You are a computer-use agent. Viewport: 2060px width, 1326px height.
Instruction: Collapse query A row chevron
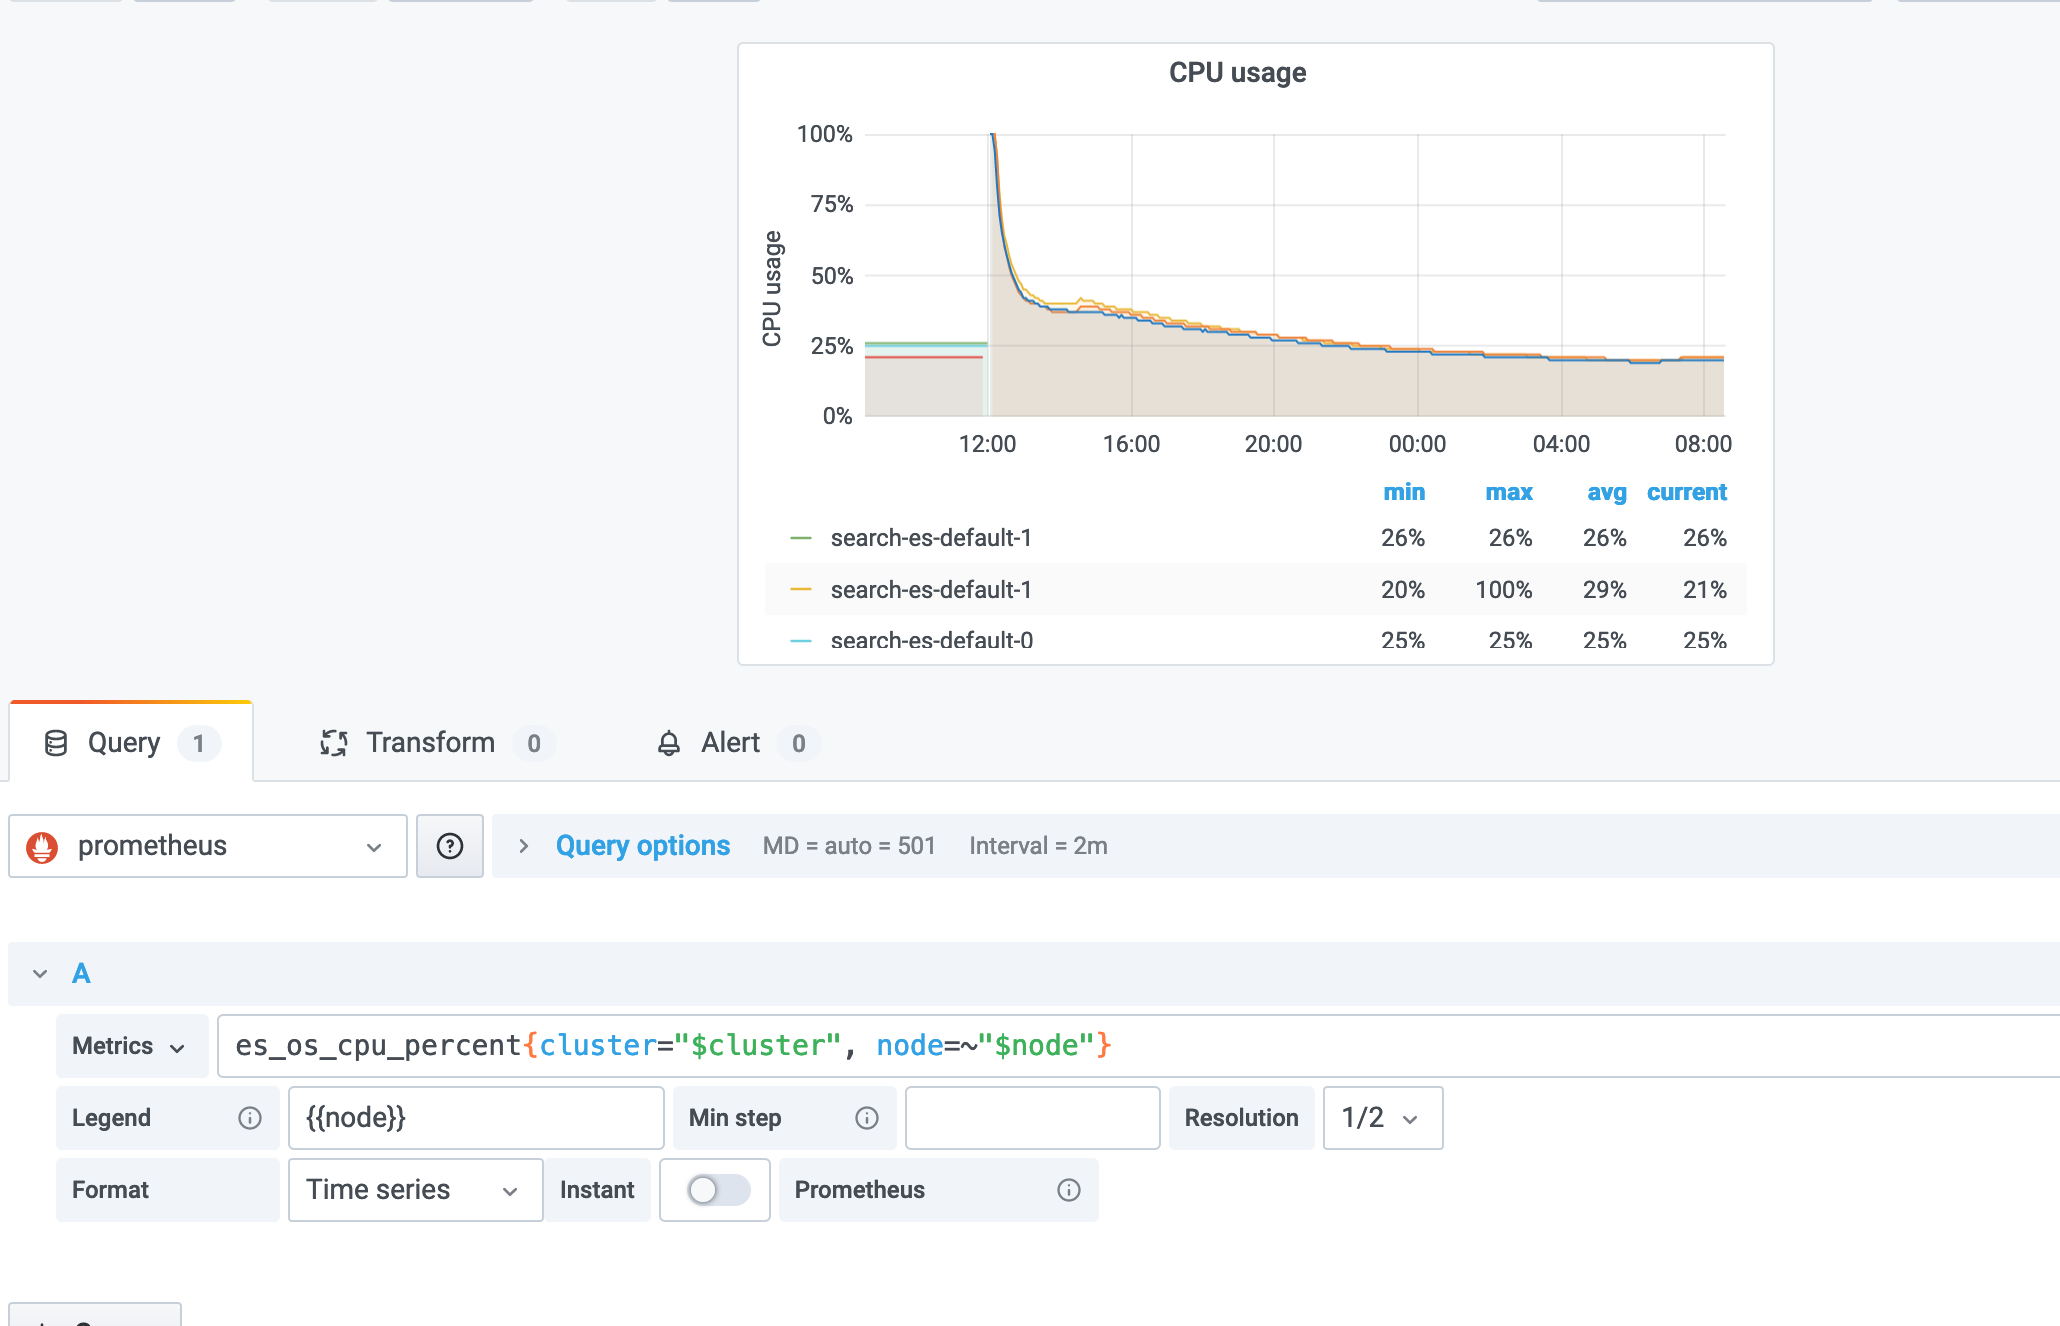tap(40, 974)
